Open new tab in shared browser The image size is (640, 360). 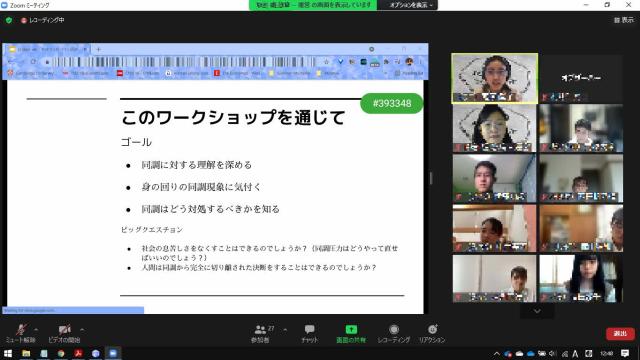[98, 49]
